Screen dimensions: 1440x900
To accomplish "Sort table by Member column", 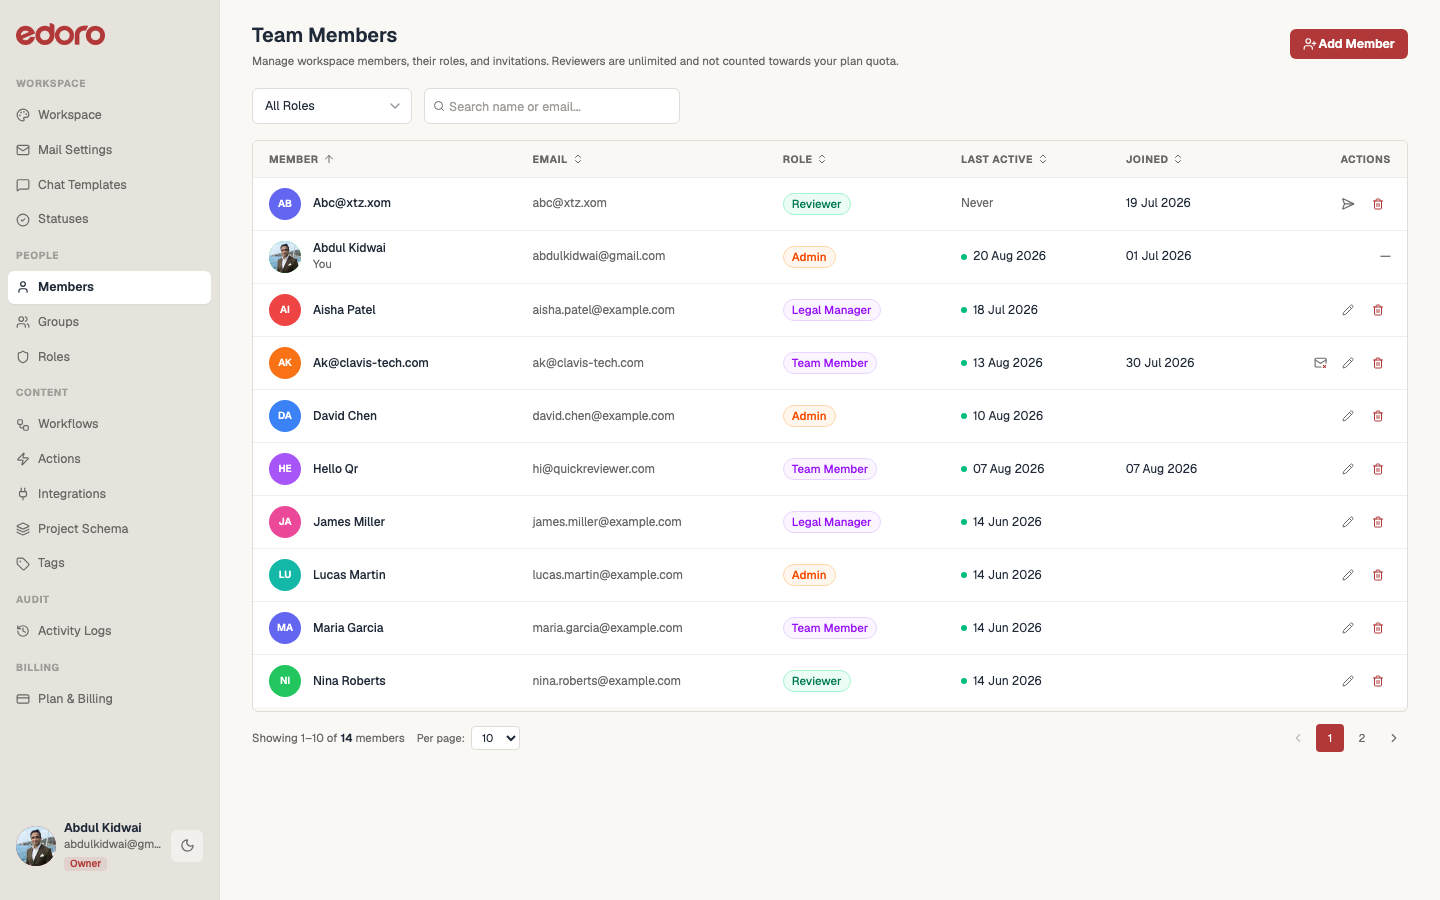I will pos(301,159).
